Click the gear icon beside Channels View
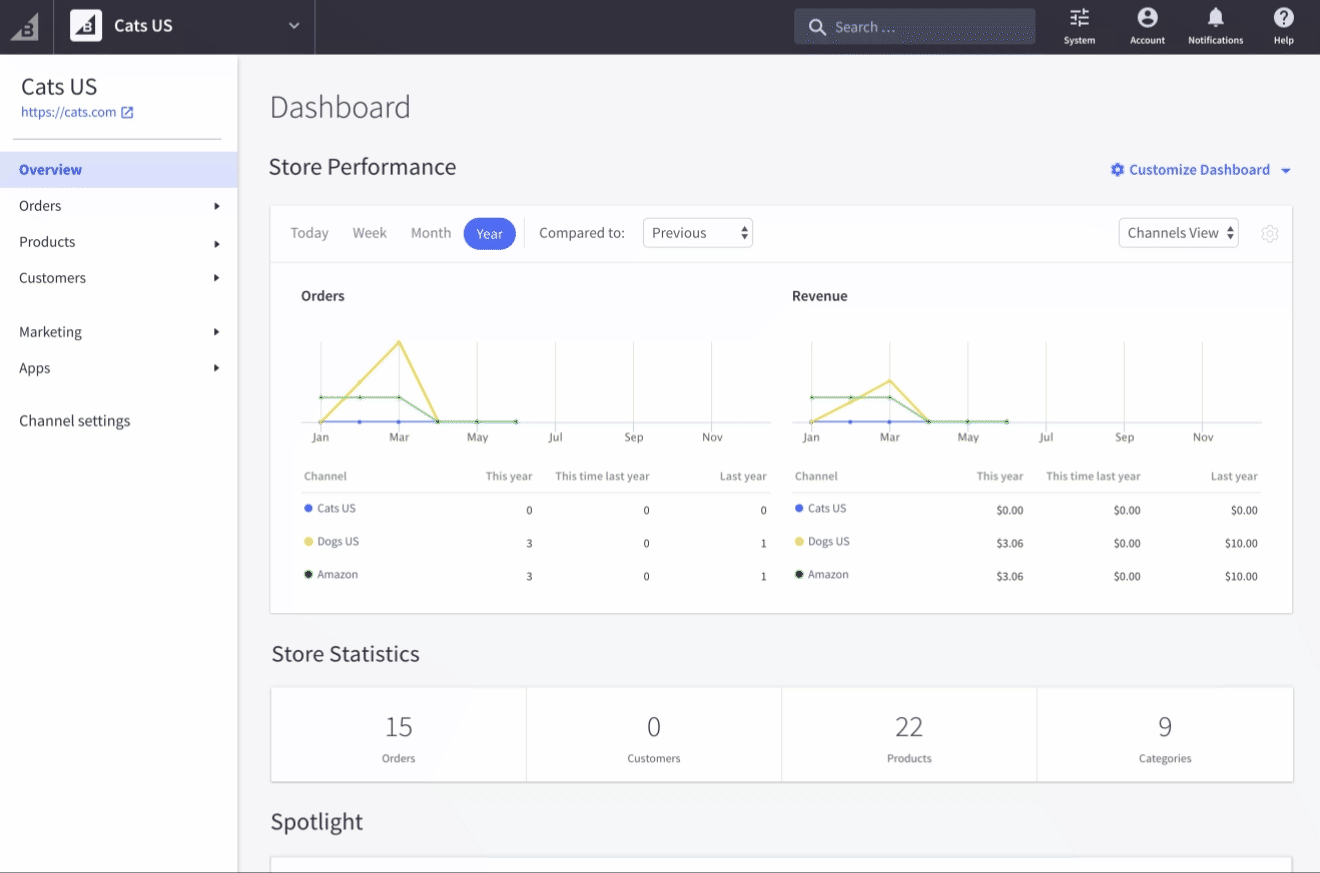Image resolution: width=1320 pixels, height=873 pixels. 1269,234
